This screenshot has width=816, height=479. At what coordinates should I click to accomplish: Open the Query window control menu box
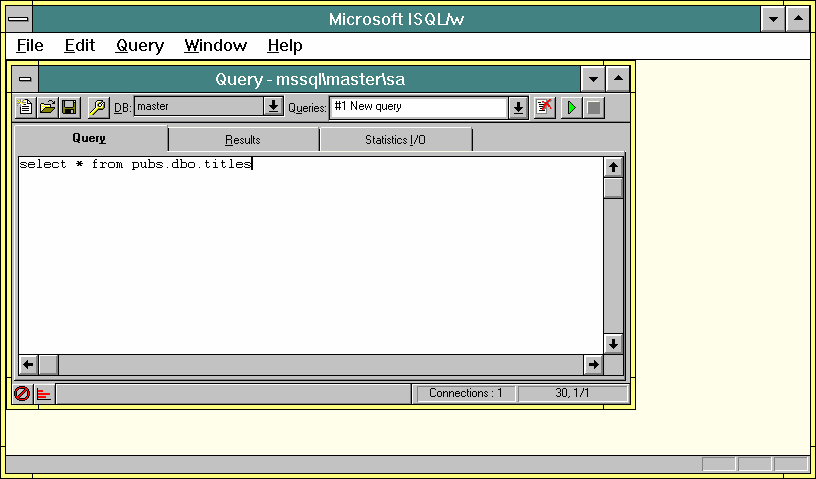25,79
